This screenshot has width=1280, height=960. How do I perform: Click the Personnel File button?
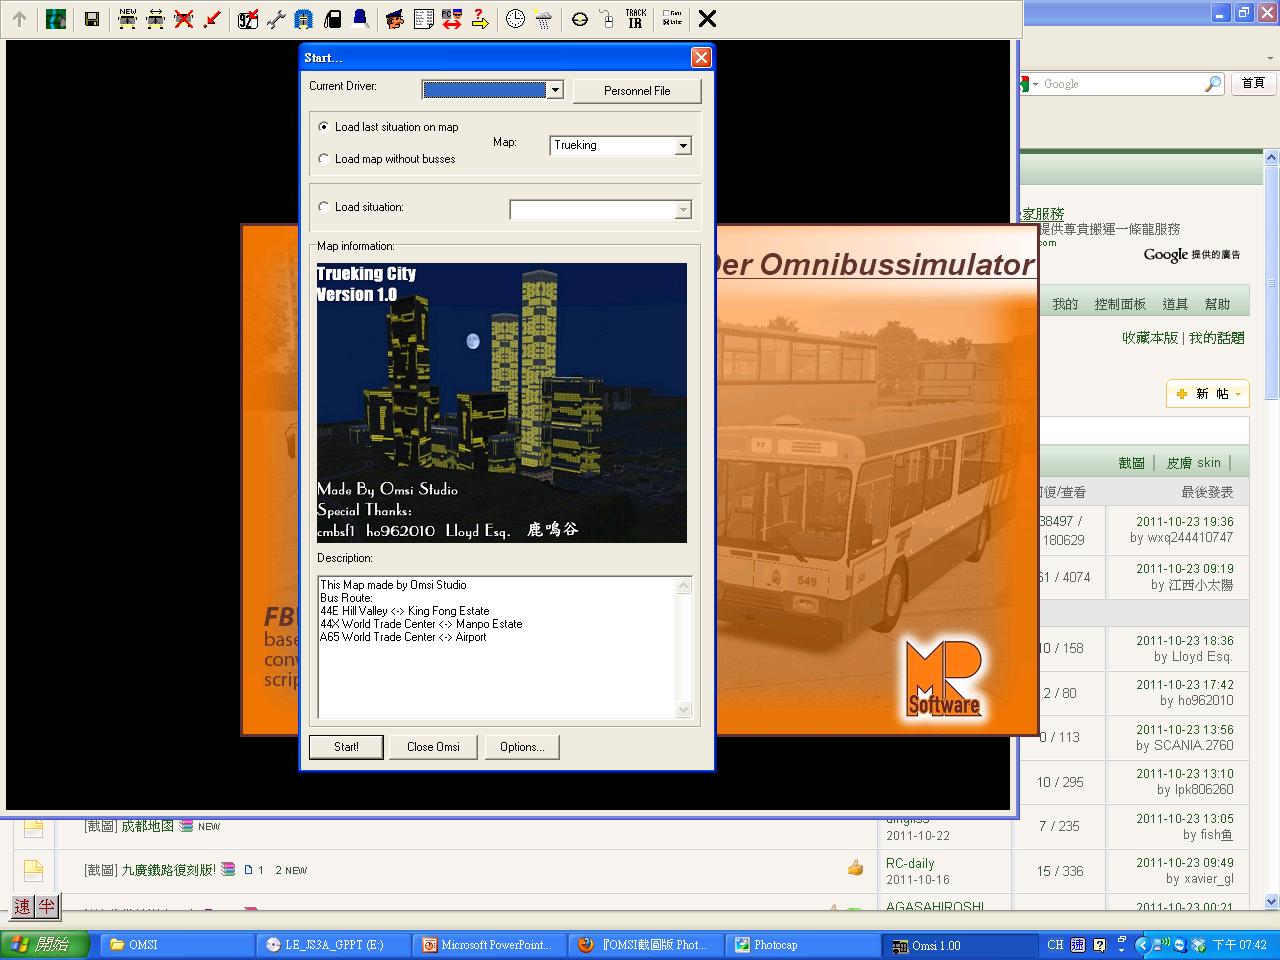637,91
